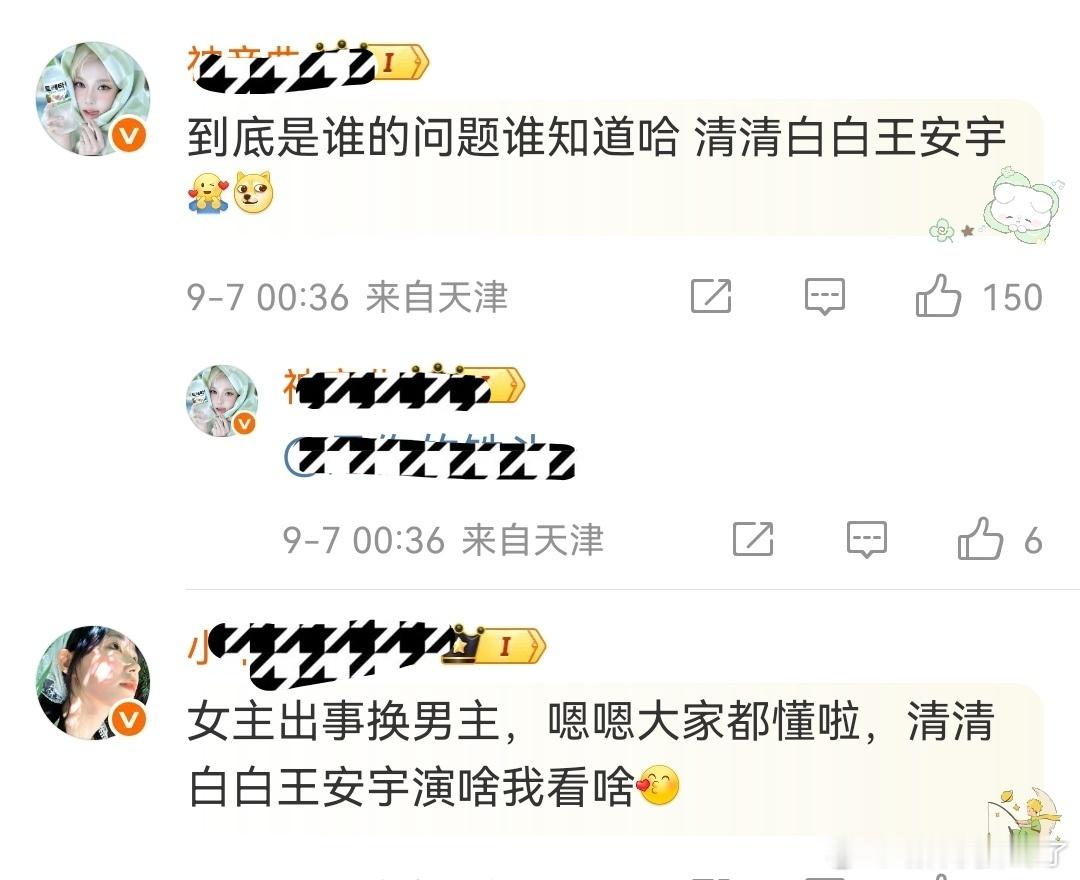This screenshot has height=880, width=1080.
Task: Tap crown membership badge of third commenter
Action: (508, 646)
